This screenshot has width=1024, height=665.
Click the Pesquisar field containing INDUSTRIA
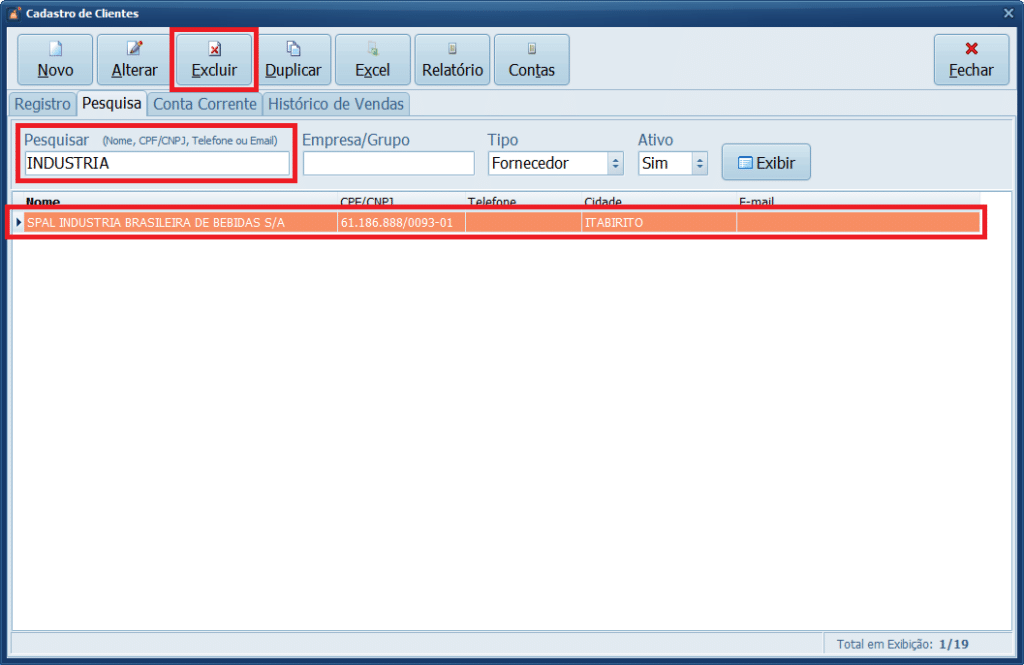157,163
